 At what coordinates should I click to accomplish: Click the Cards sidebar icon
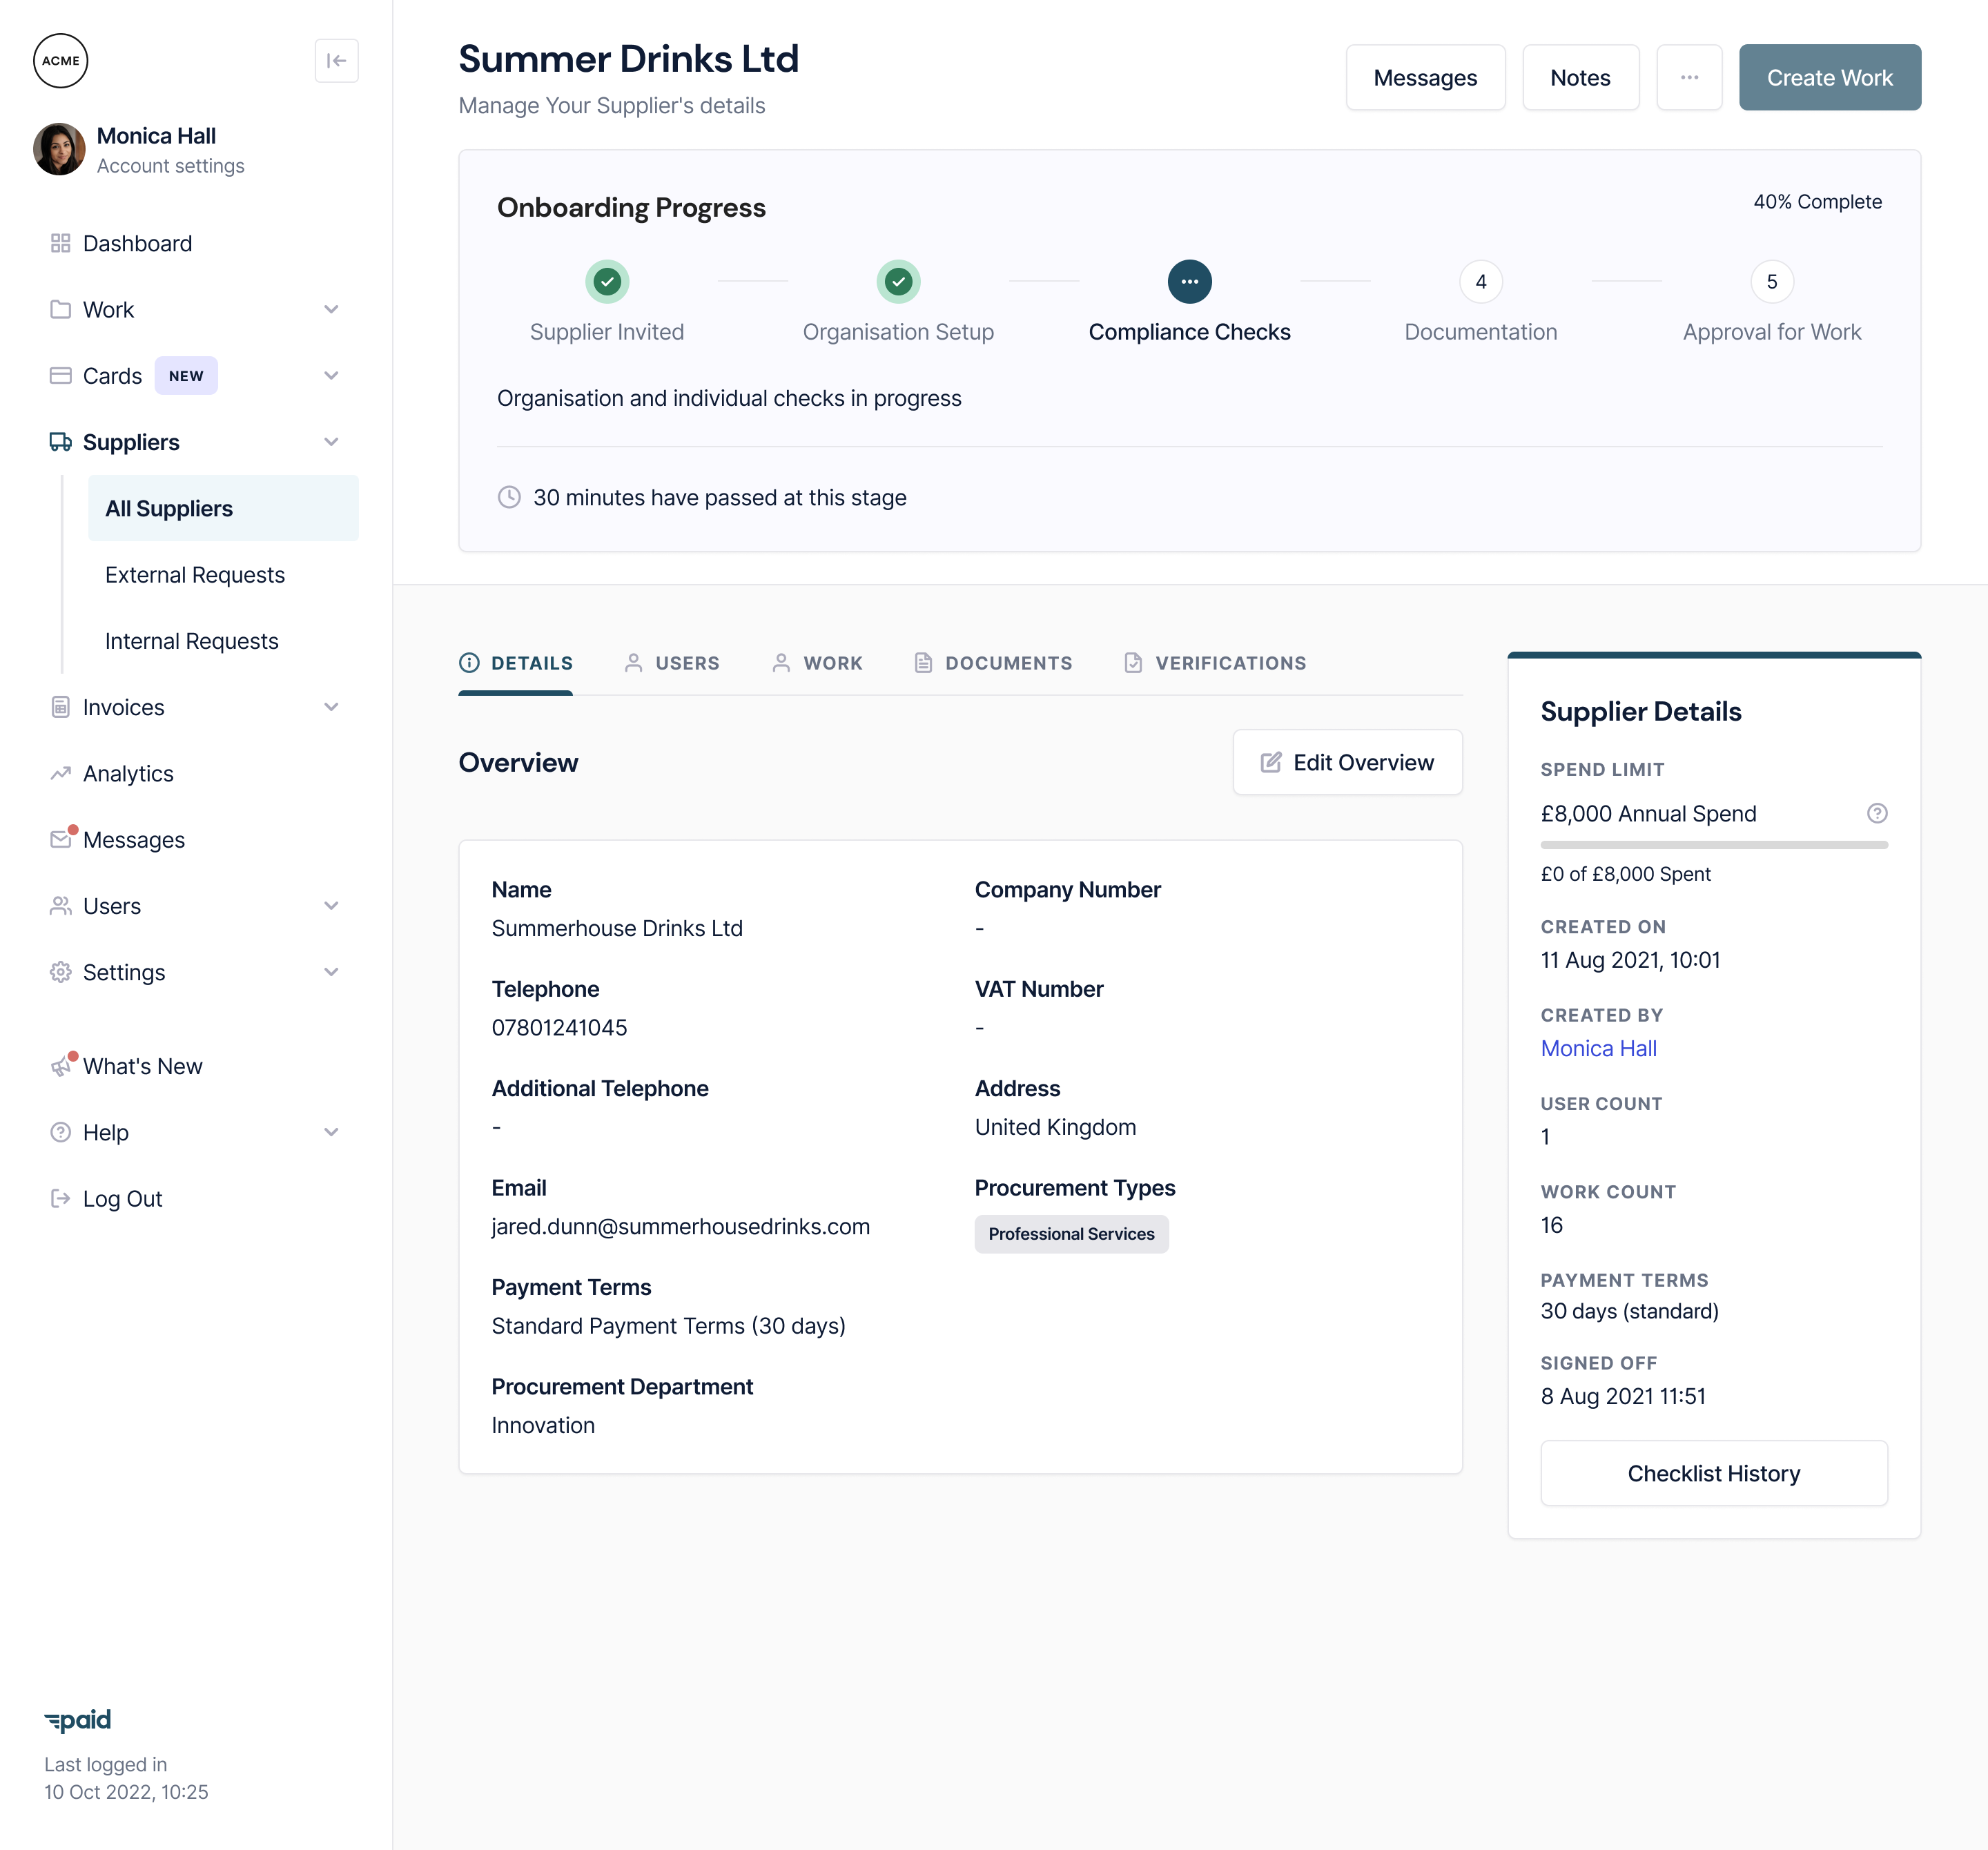point(59,374)
